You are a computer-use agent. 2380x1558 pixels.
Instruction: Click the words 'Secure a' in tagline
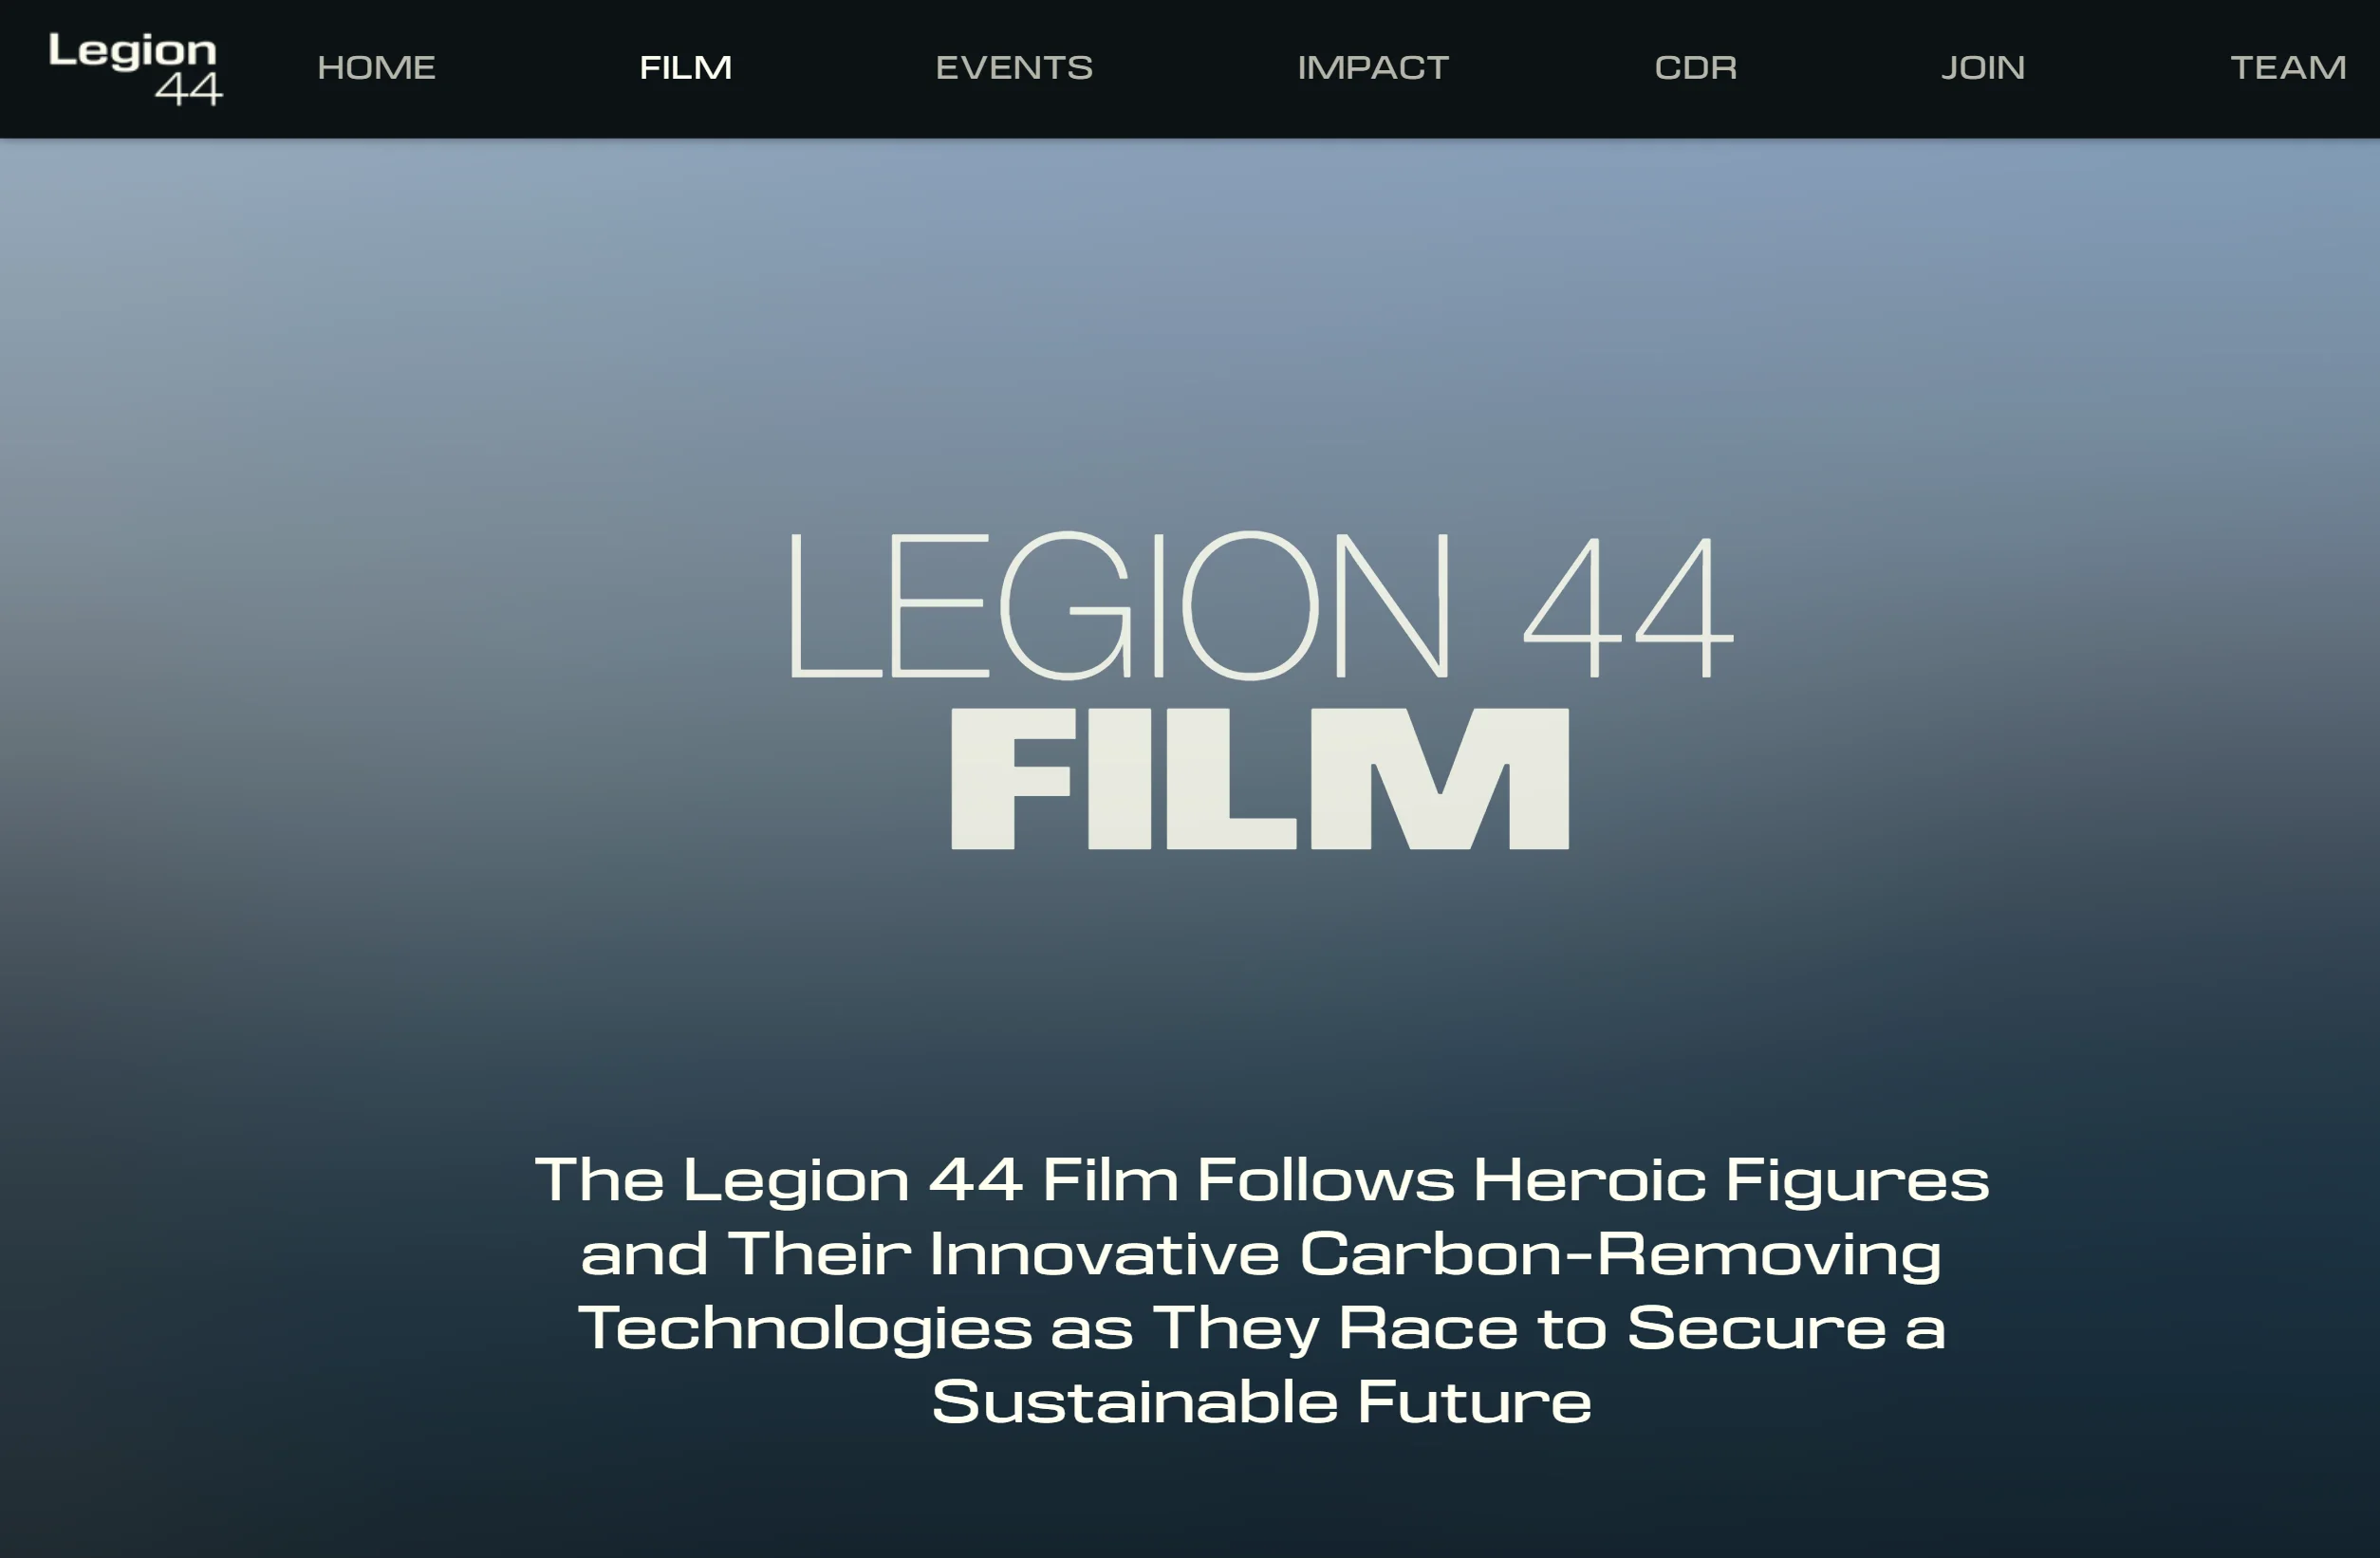[x=1786, y=1328]
